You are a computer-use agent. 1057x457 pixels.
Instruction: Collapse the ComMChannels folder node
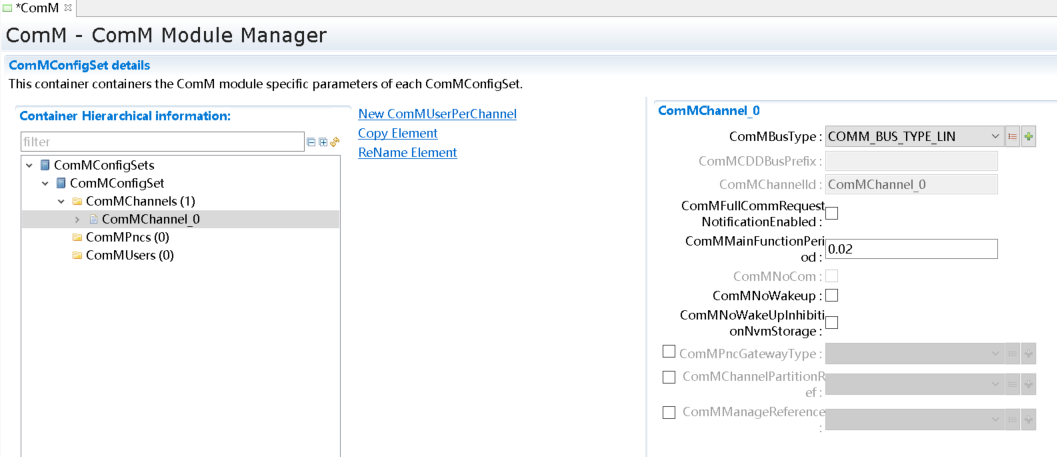(62, 201)
